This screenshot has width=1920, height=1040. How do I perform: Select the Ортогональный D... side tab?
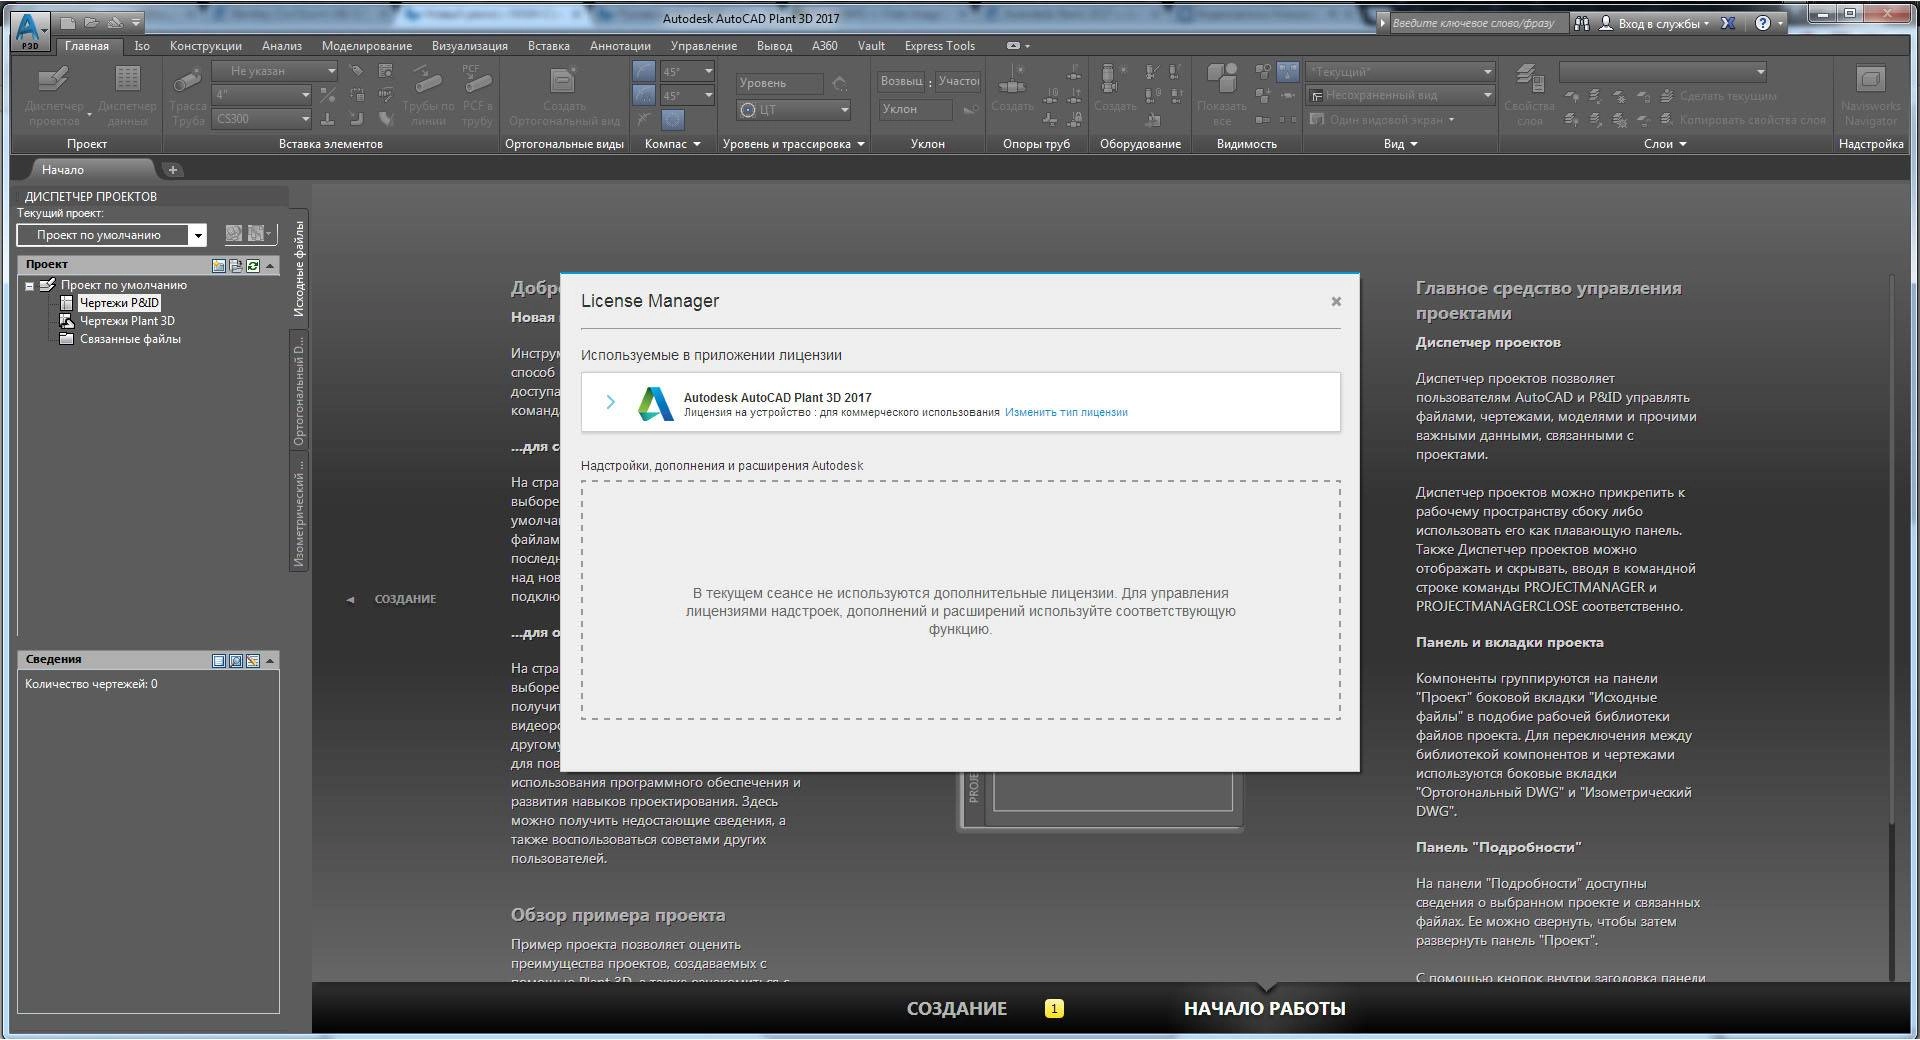coord(298,391)
